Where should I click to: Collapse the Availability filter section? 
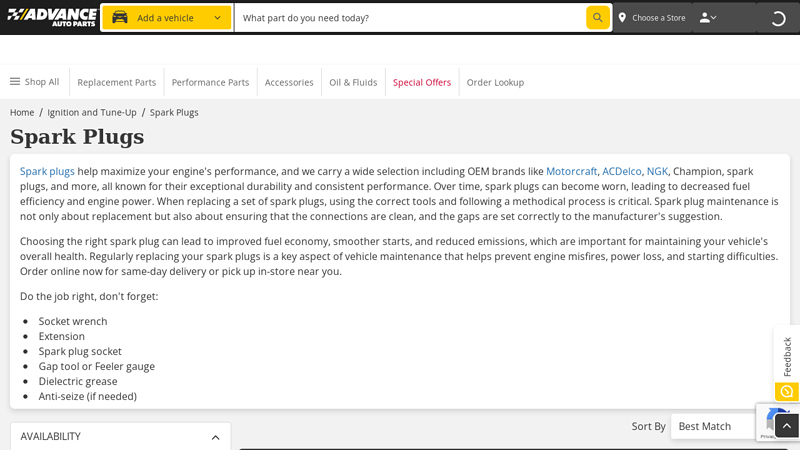pyautogui.click(x=215, y=437)
